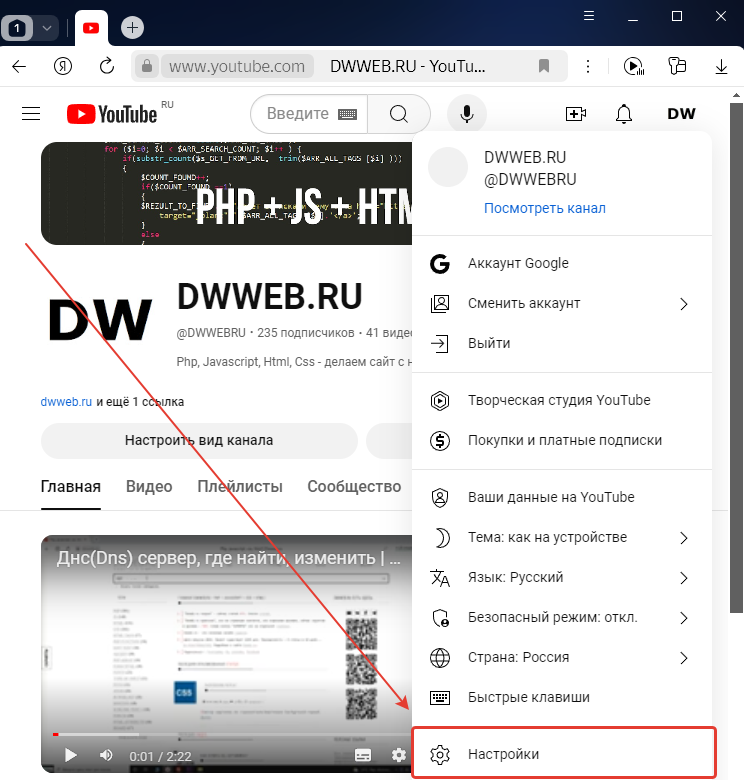Expand the tab group dropdown arrow
744x780 pixels.
coord(47,28)
